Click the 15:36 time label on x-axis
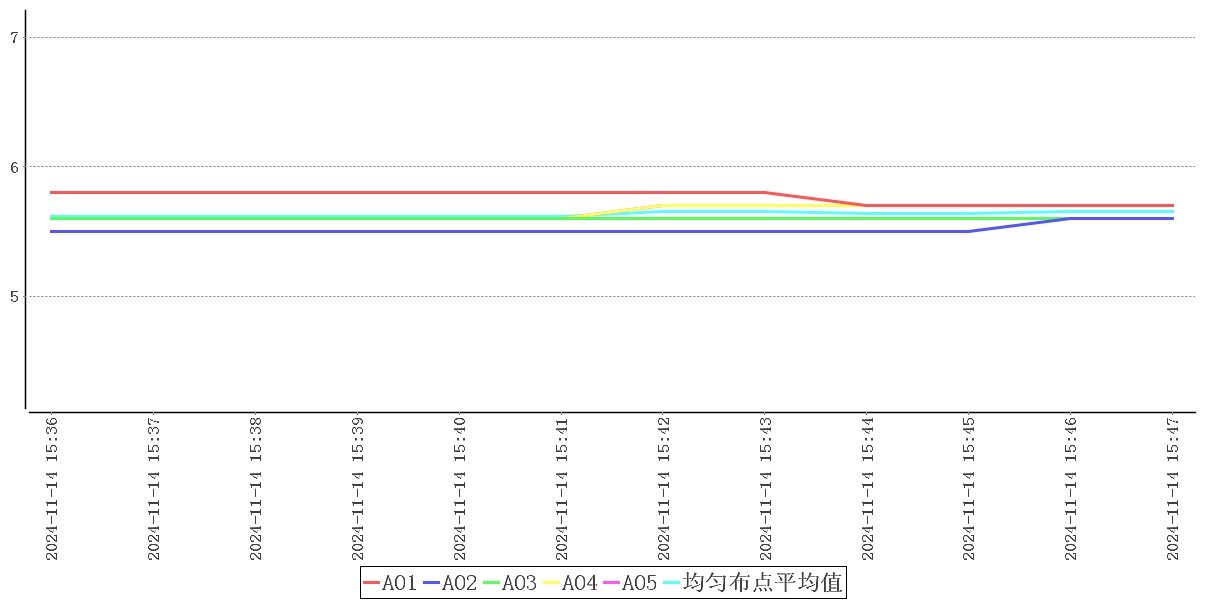Viewport: 1207px width, 600px height. 52,489
